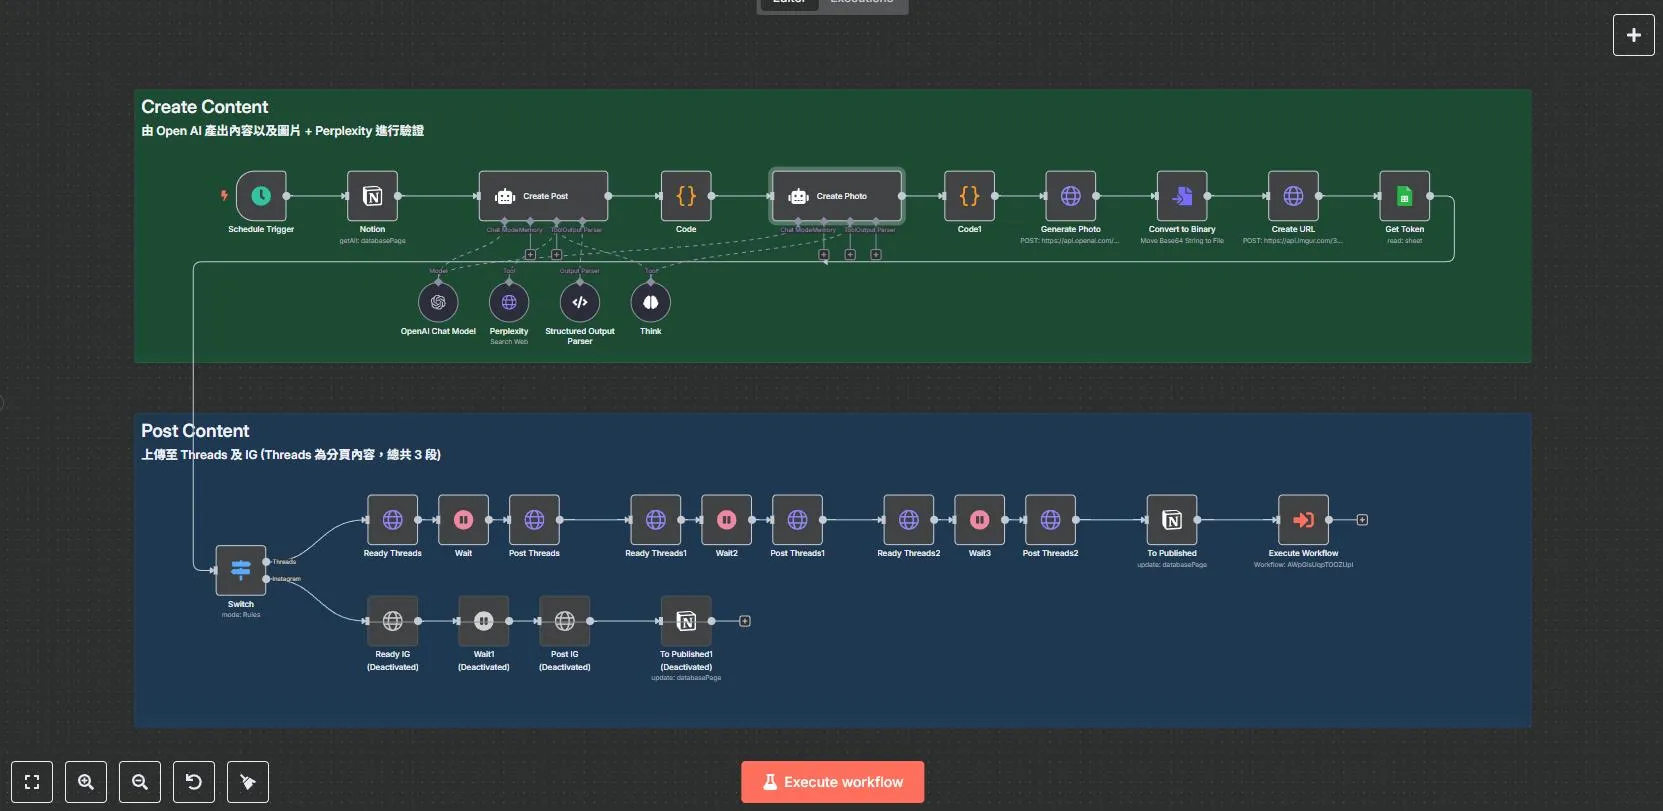
Task: Click the Convert to Binary node
Action: tap(1182, 196)
